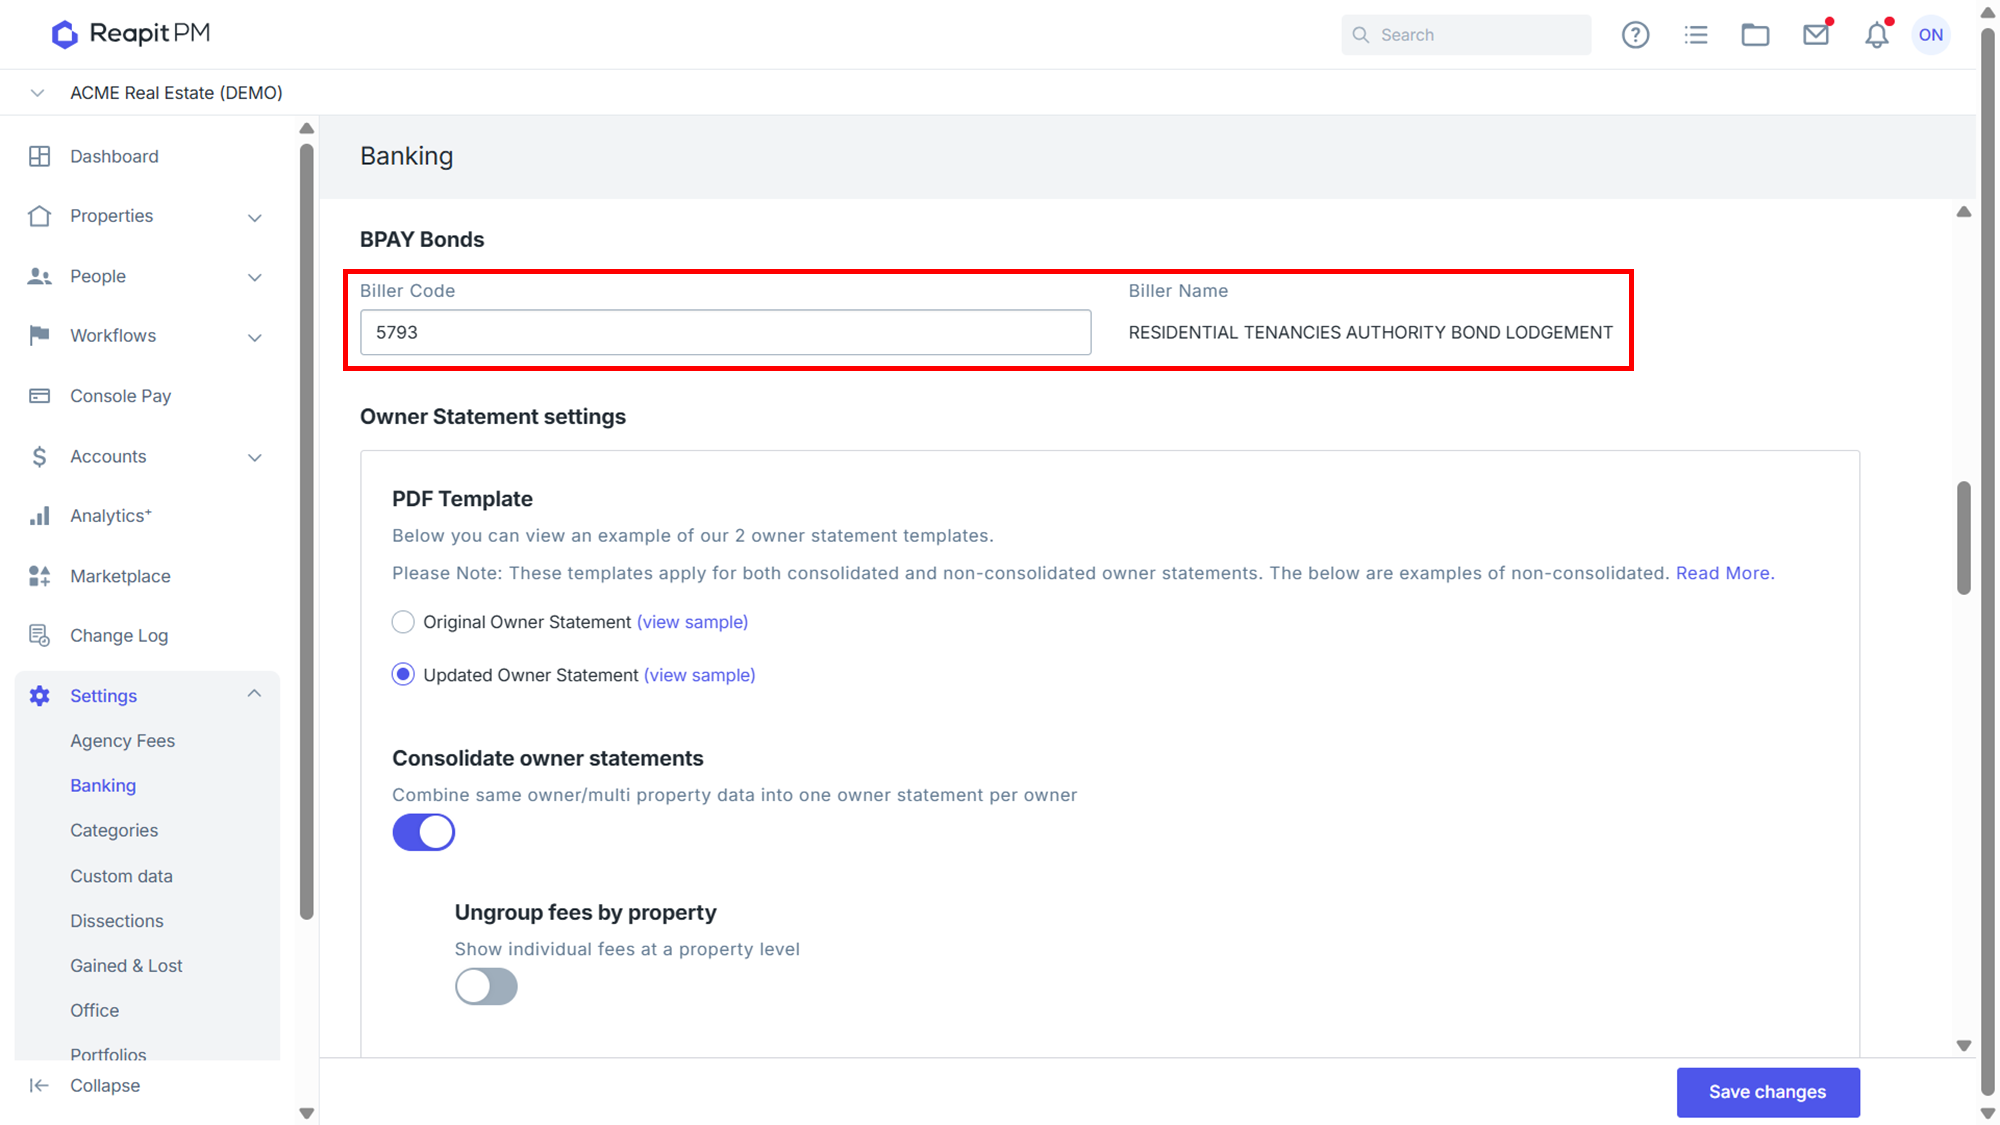Image resolution: width=2000 pixels, height=1125 pixels.
Task: Expand the People menu chevron
Action: [255, 277]
